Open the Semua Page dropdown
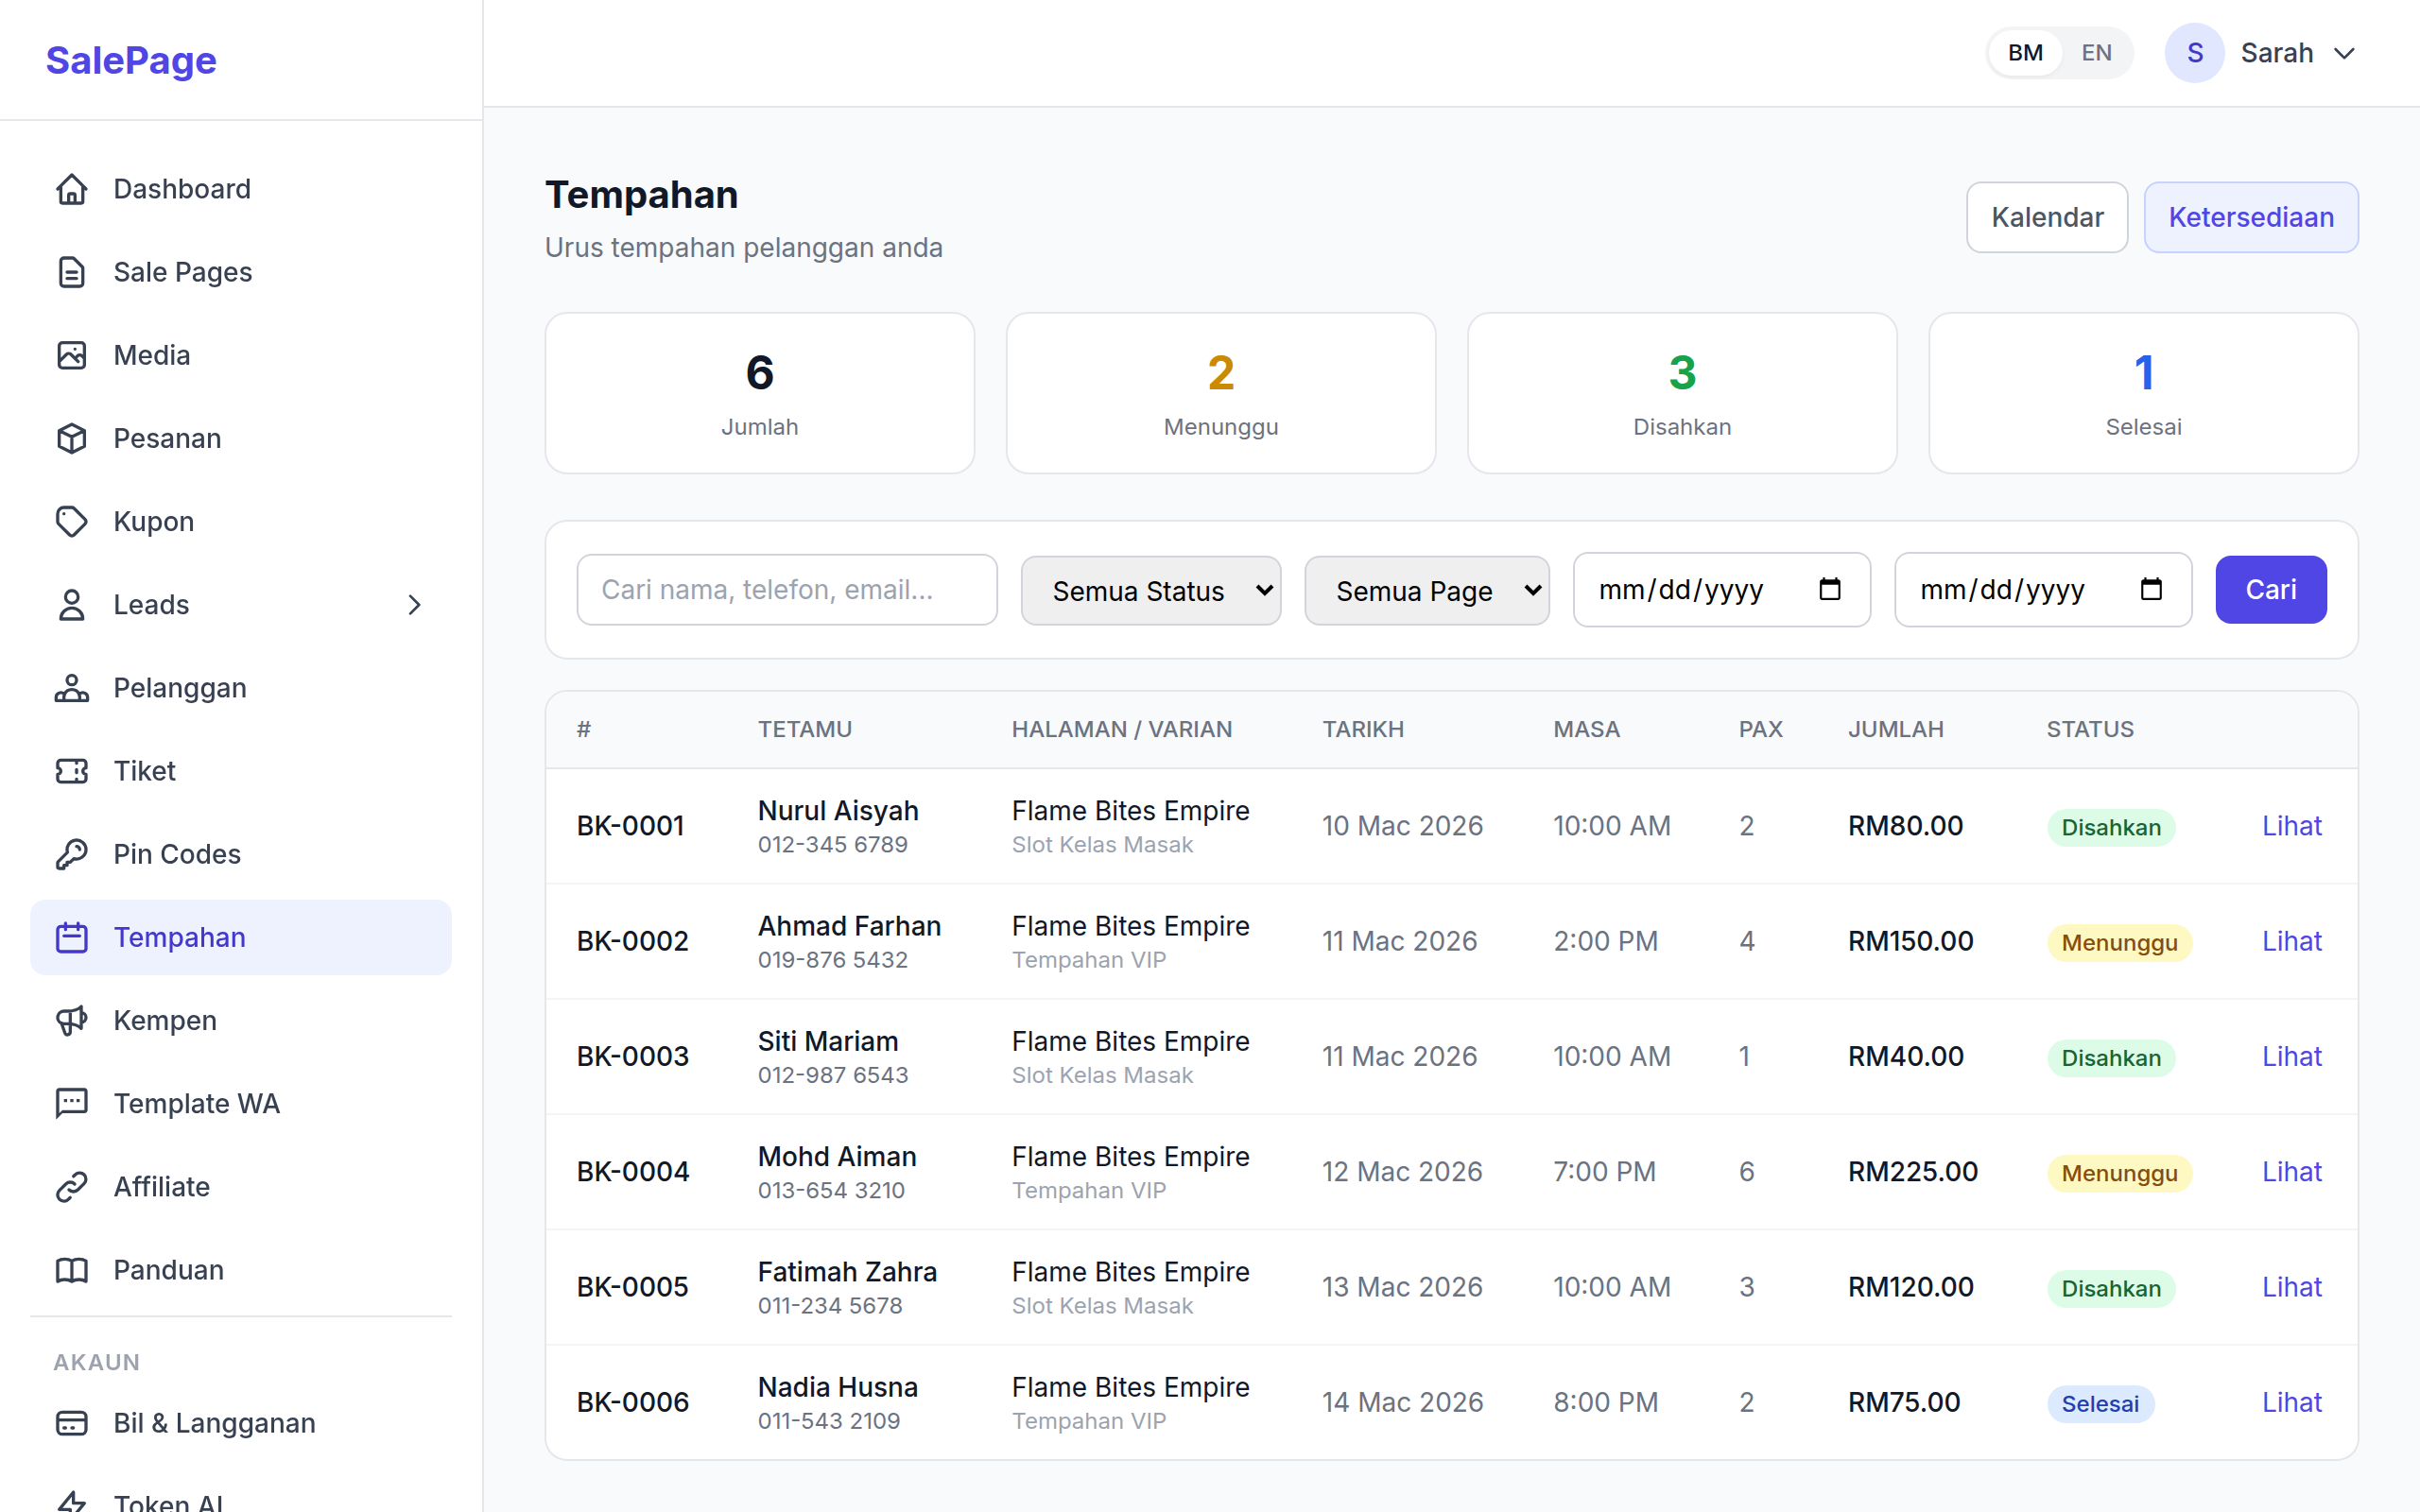 click(1426, 590)
